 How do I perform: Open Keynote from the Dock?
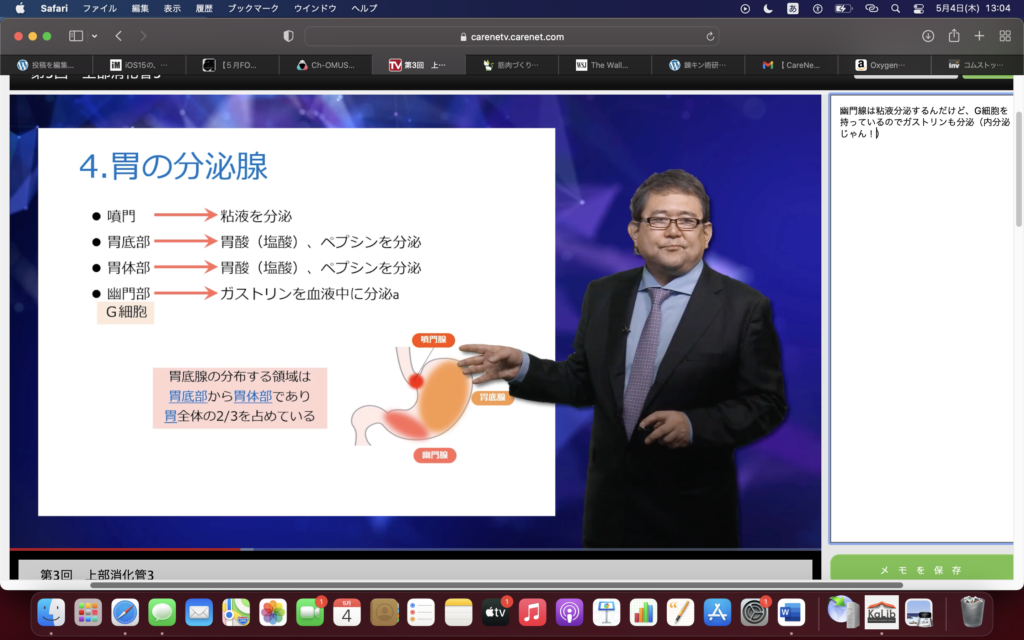pyautogui.click(x=606, y=611)
